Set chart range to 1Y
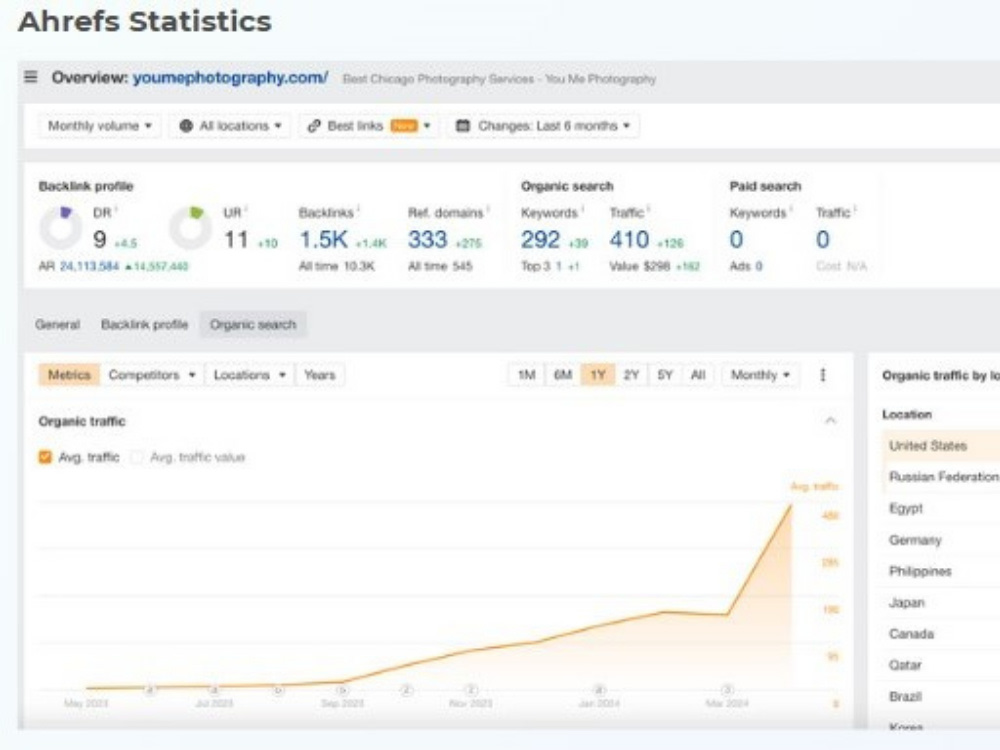The height and width of the screenshot is (750, 1000). 598,375
